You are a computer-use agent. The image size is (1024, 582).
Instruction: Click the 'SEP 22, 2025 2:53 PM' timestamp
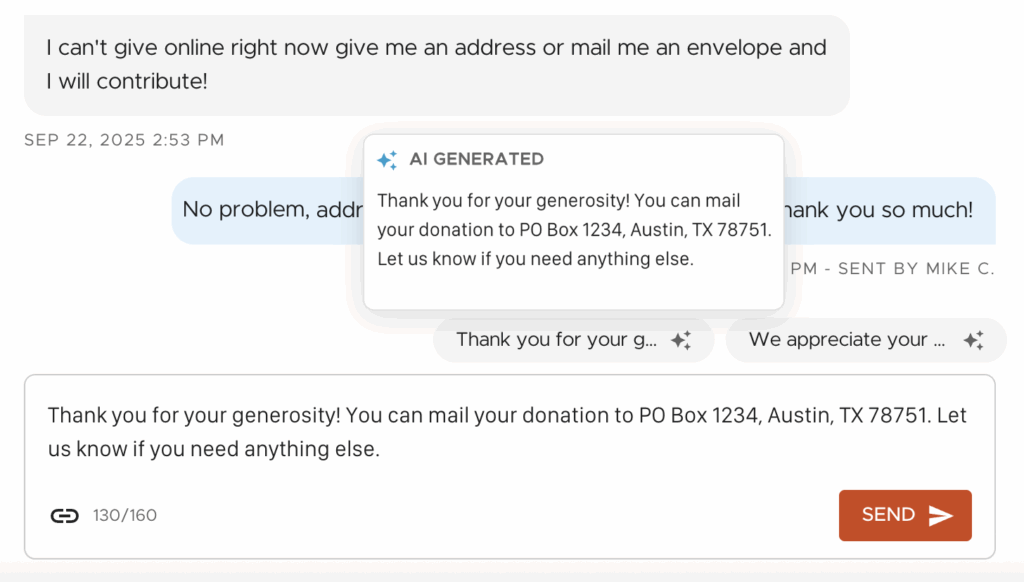(x=124, y=140)
